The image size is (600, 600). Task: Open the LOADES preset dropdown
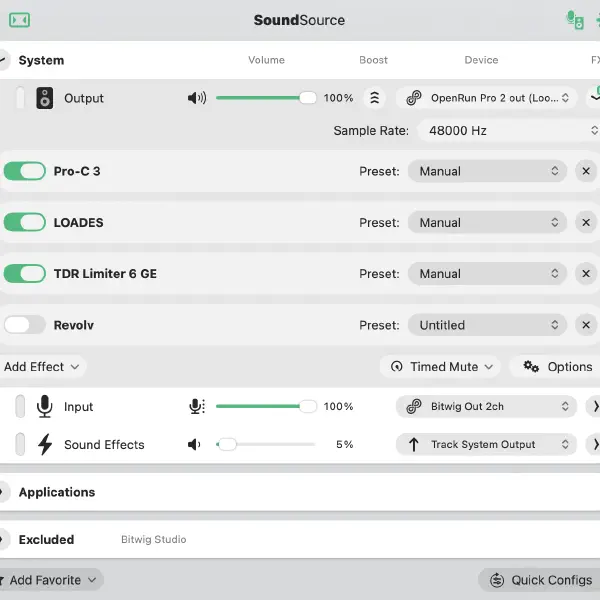pyautogui.click(x=487, y=222)
